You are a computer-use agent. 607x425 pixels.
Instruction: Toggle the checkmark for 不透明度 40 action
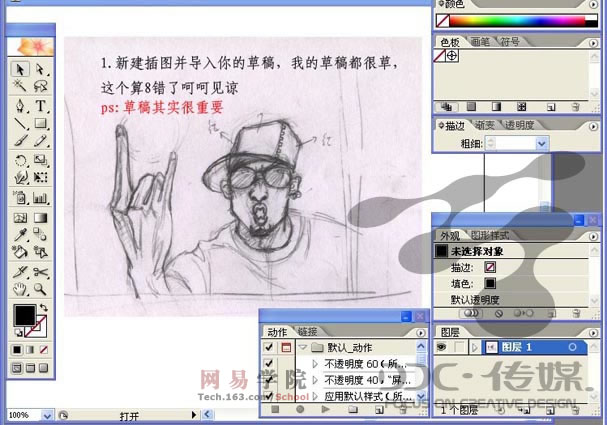(x=269, y=380)
